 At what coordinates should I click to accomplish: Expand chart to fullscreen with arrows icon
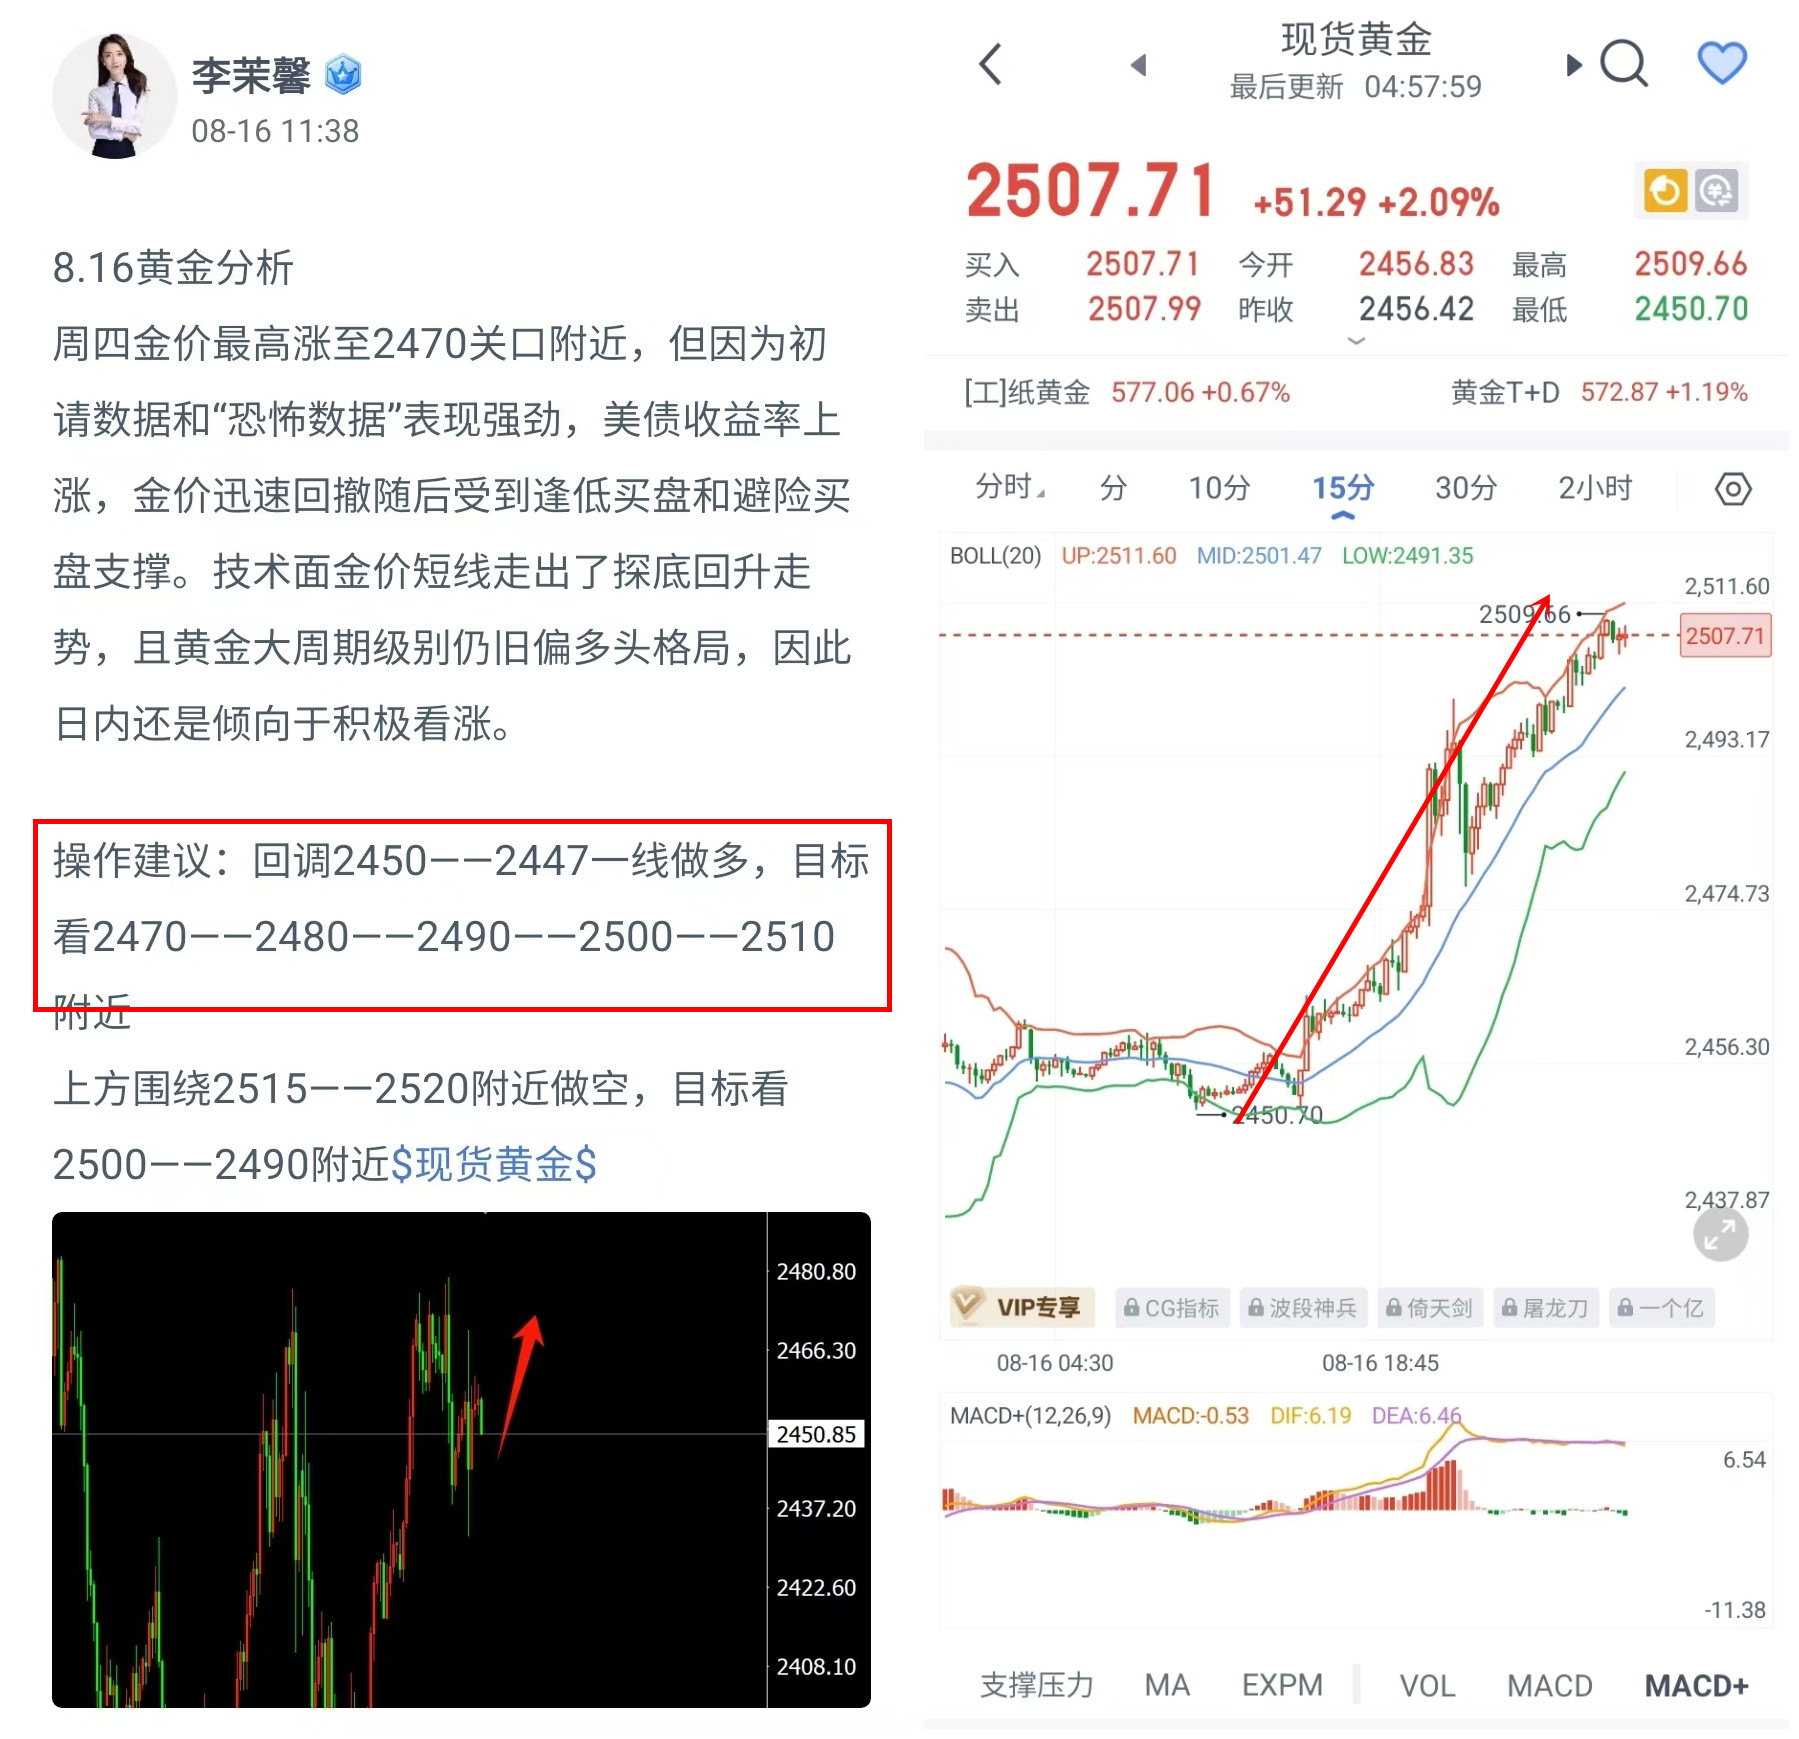point(1720,1235)
